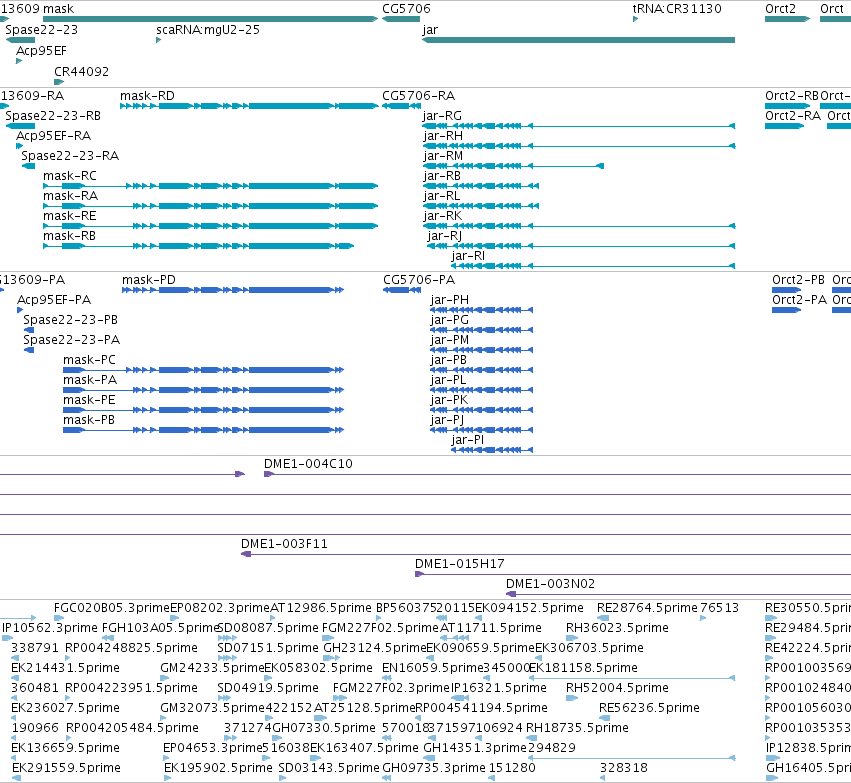Click the jar-PI protein glyph

pos(492,450)
